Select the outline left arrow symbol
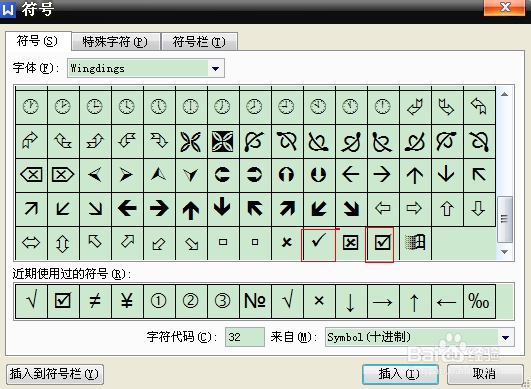The image size is (531, 389). tap(383, 209)
